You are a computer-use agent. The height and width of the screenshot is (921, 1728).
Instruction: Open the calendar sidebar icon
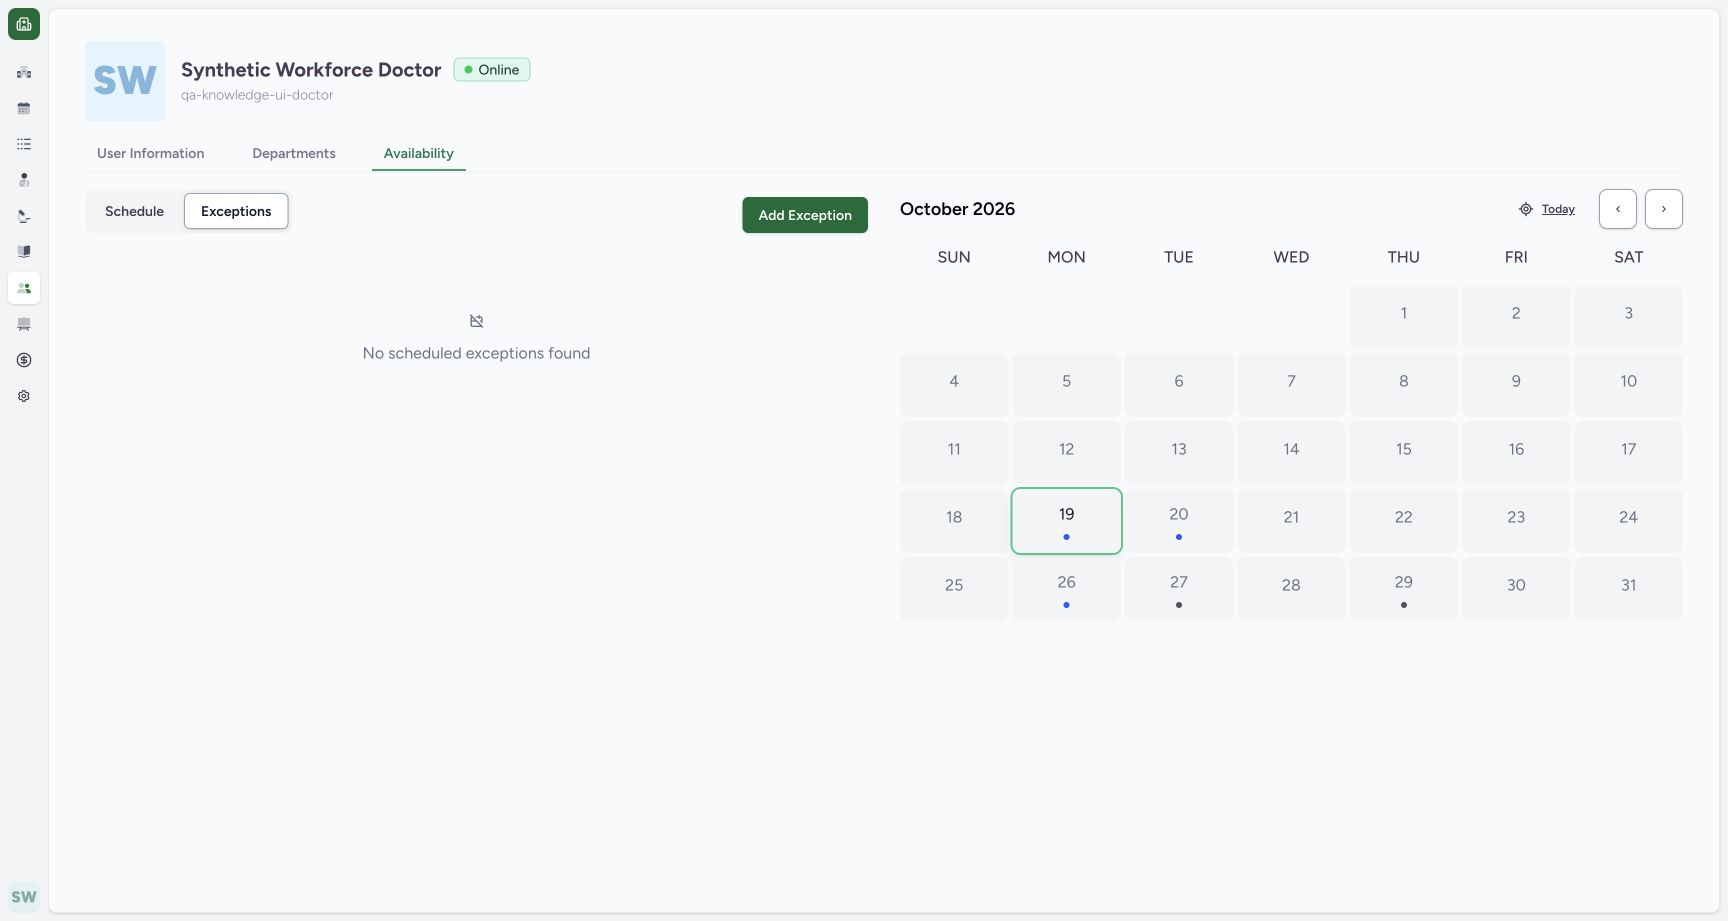[x=24, y=108]
